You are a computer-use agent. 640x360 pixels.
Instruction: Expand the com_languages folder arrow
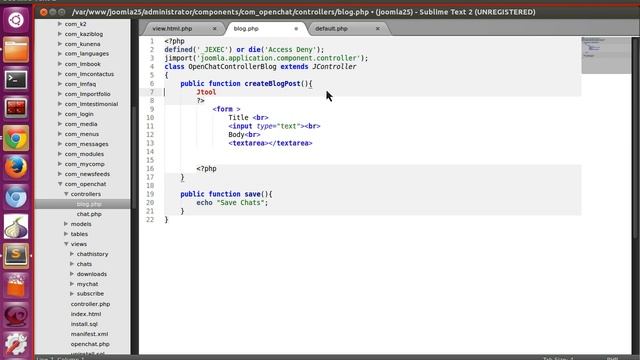click(x=60, y=53)
